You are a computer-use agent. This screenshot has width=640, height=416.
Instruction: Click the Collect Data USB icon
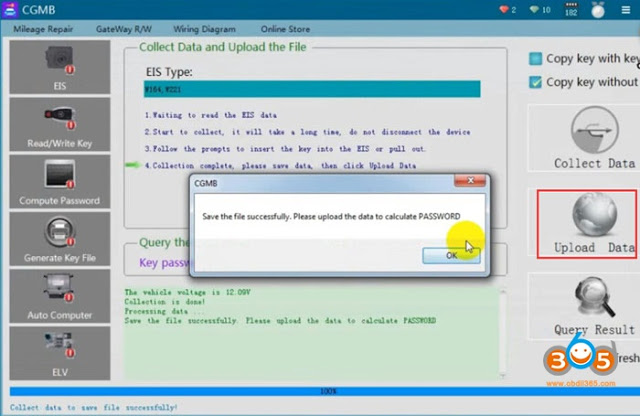pyautogui.click(x=595, y=130)
